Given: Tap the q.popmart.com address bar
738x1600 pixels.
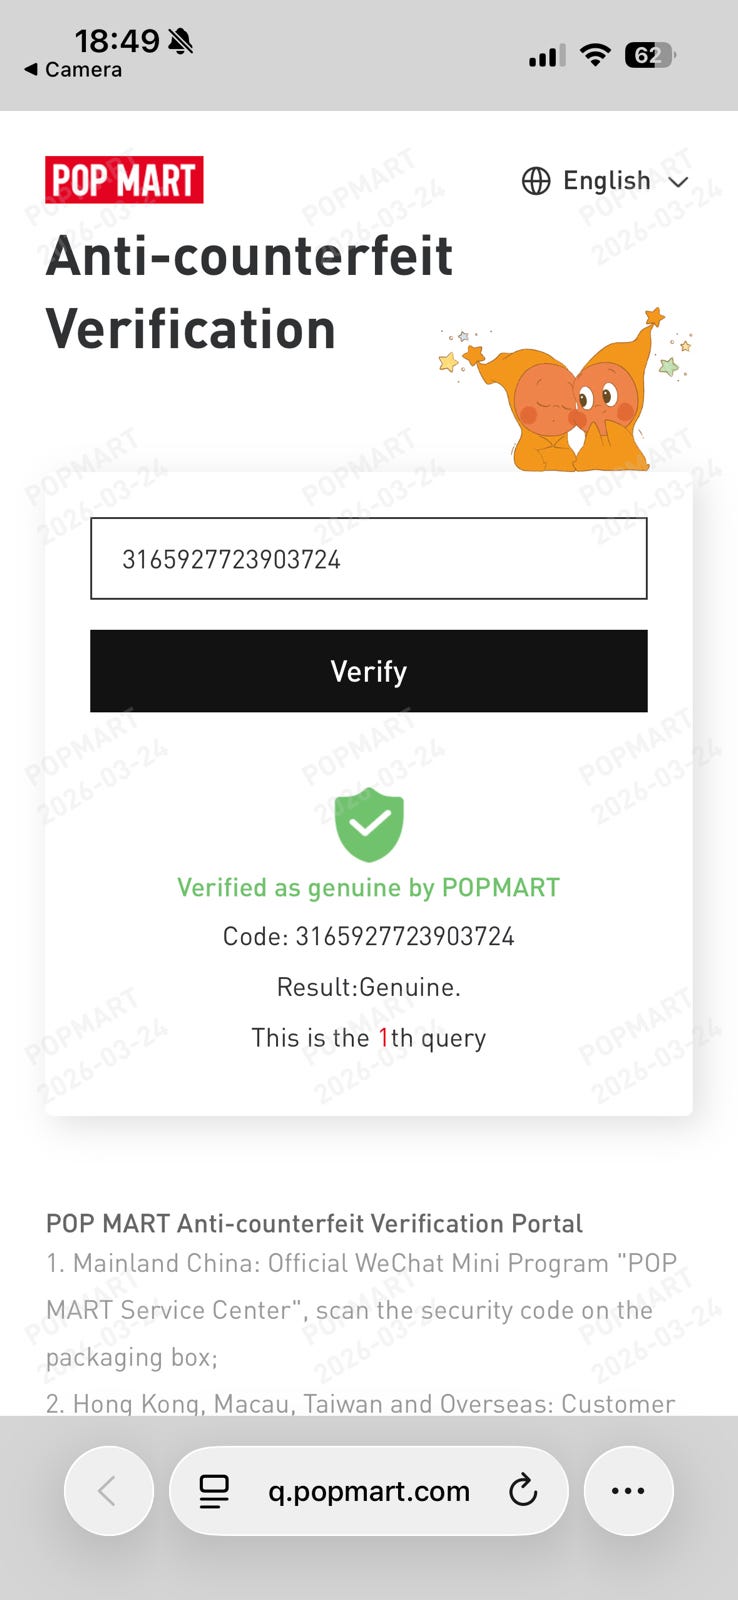Looking at the screenshot, I should coord(369,1491).
